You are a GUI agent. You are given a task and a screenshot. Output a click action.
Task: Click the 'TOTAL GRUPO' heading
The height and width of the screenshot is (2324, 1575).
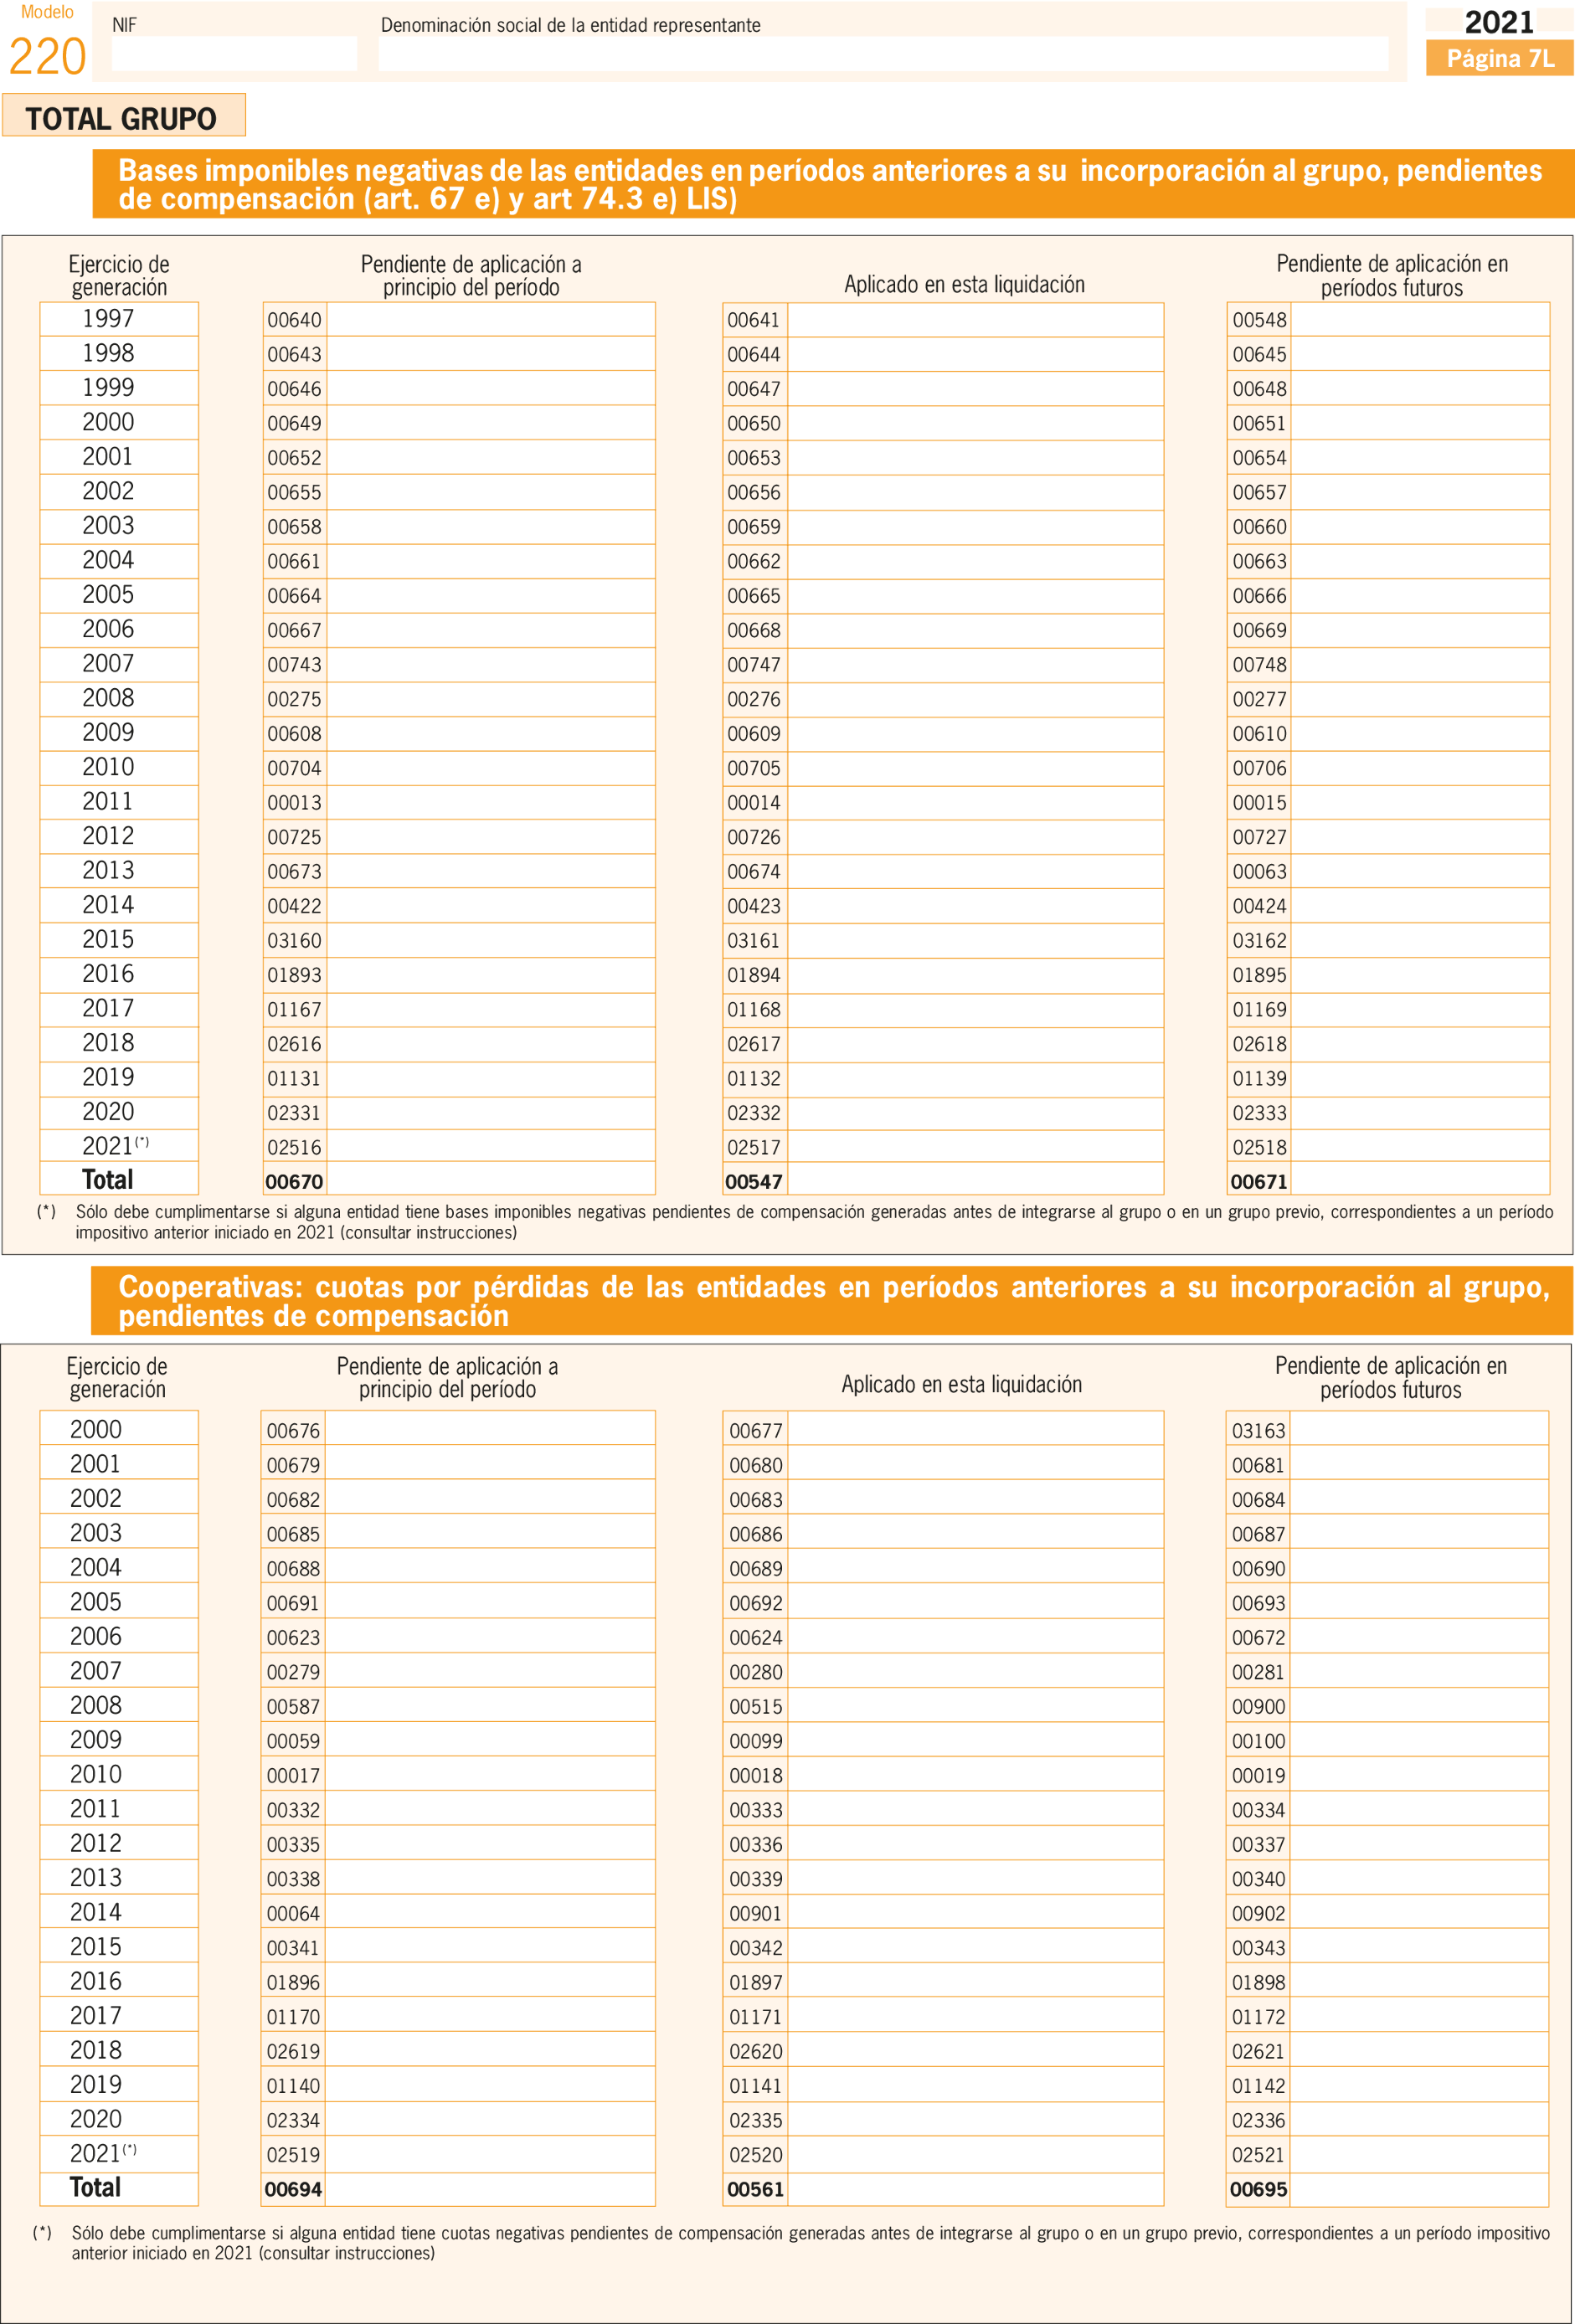(x=122, y=118)
